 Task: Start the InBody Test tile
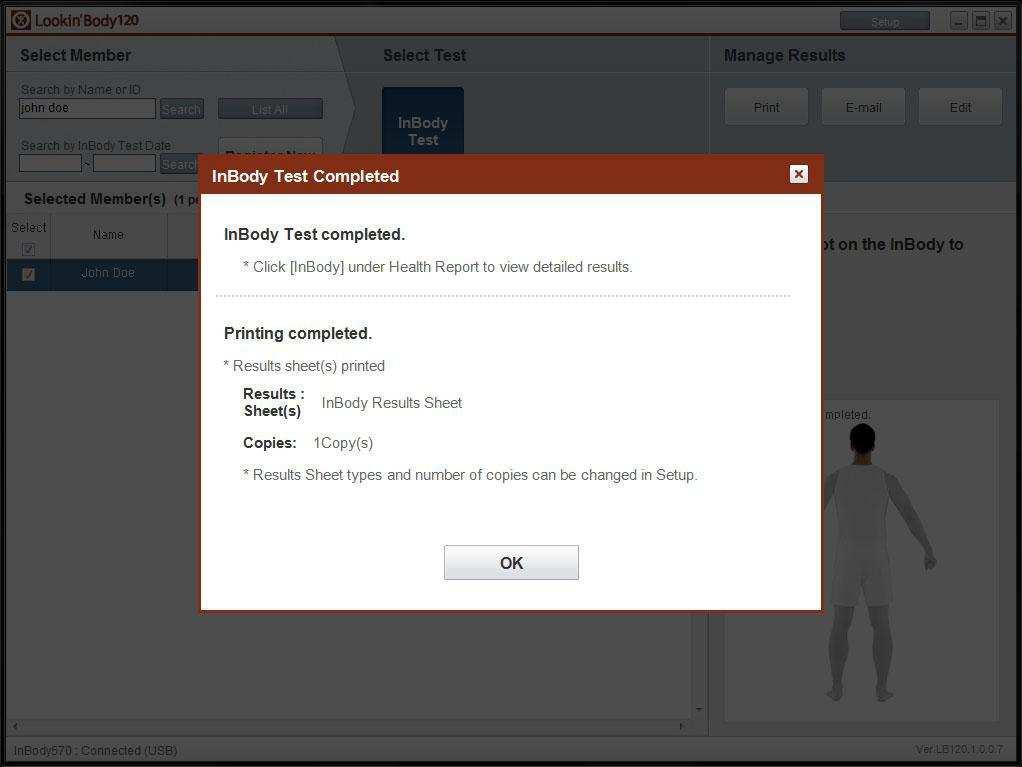click(x=423, y=122)
